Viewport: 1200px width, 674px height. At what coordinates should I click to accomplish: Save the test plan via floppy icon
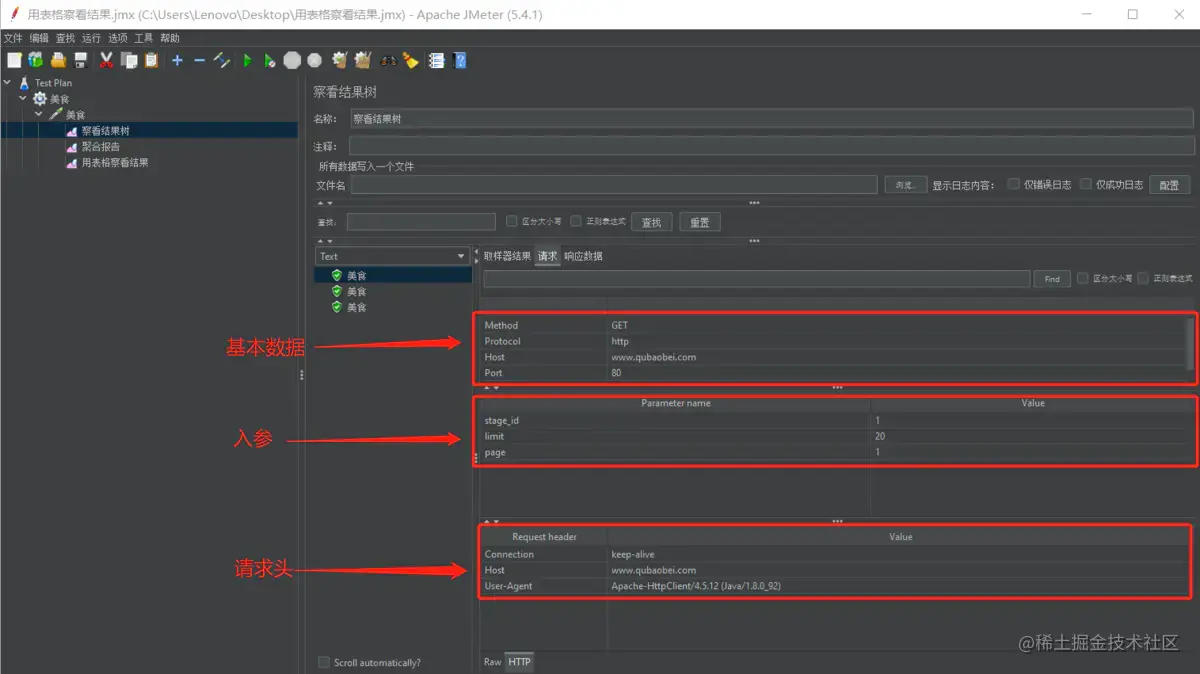pos(81,60)
